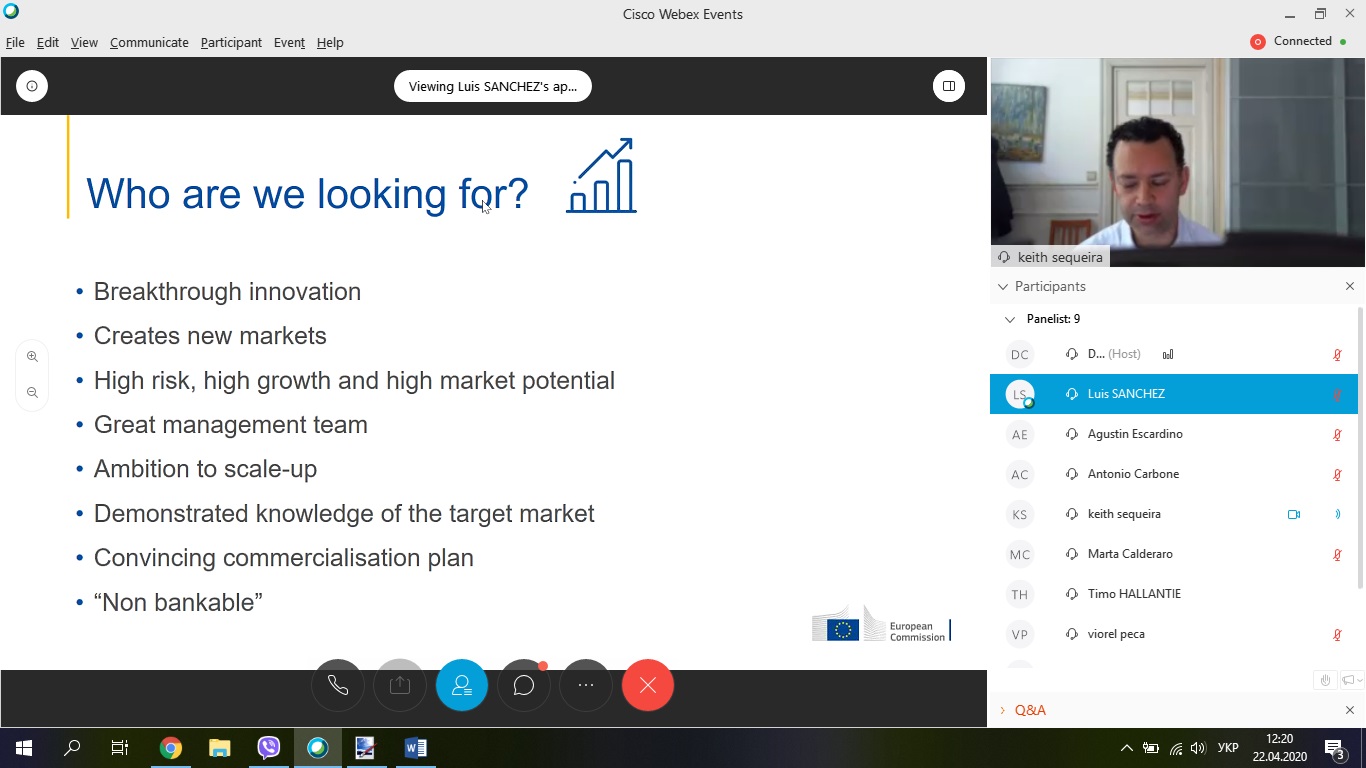The image size is (1366, 768).
Task: Click the LS avatar for Luis SANCHEZ
Action: (x=1019, y=394)
